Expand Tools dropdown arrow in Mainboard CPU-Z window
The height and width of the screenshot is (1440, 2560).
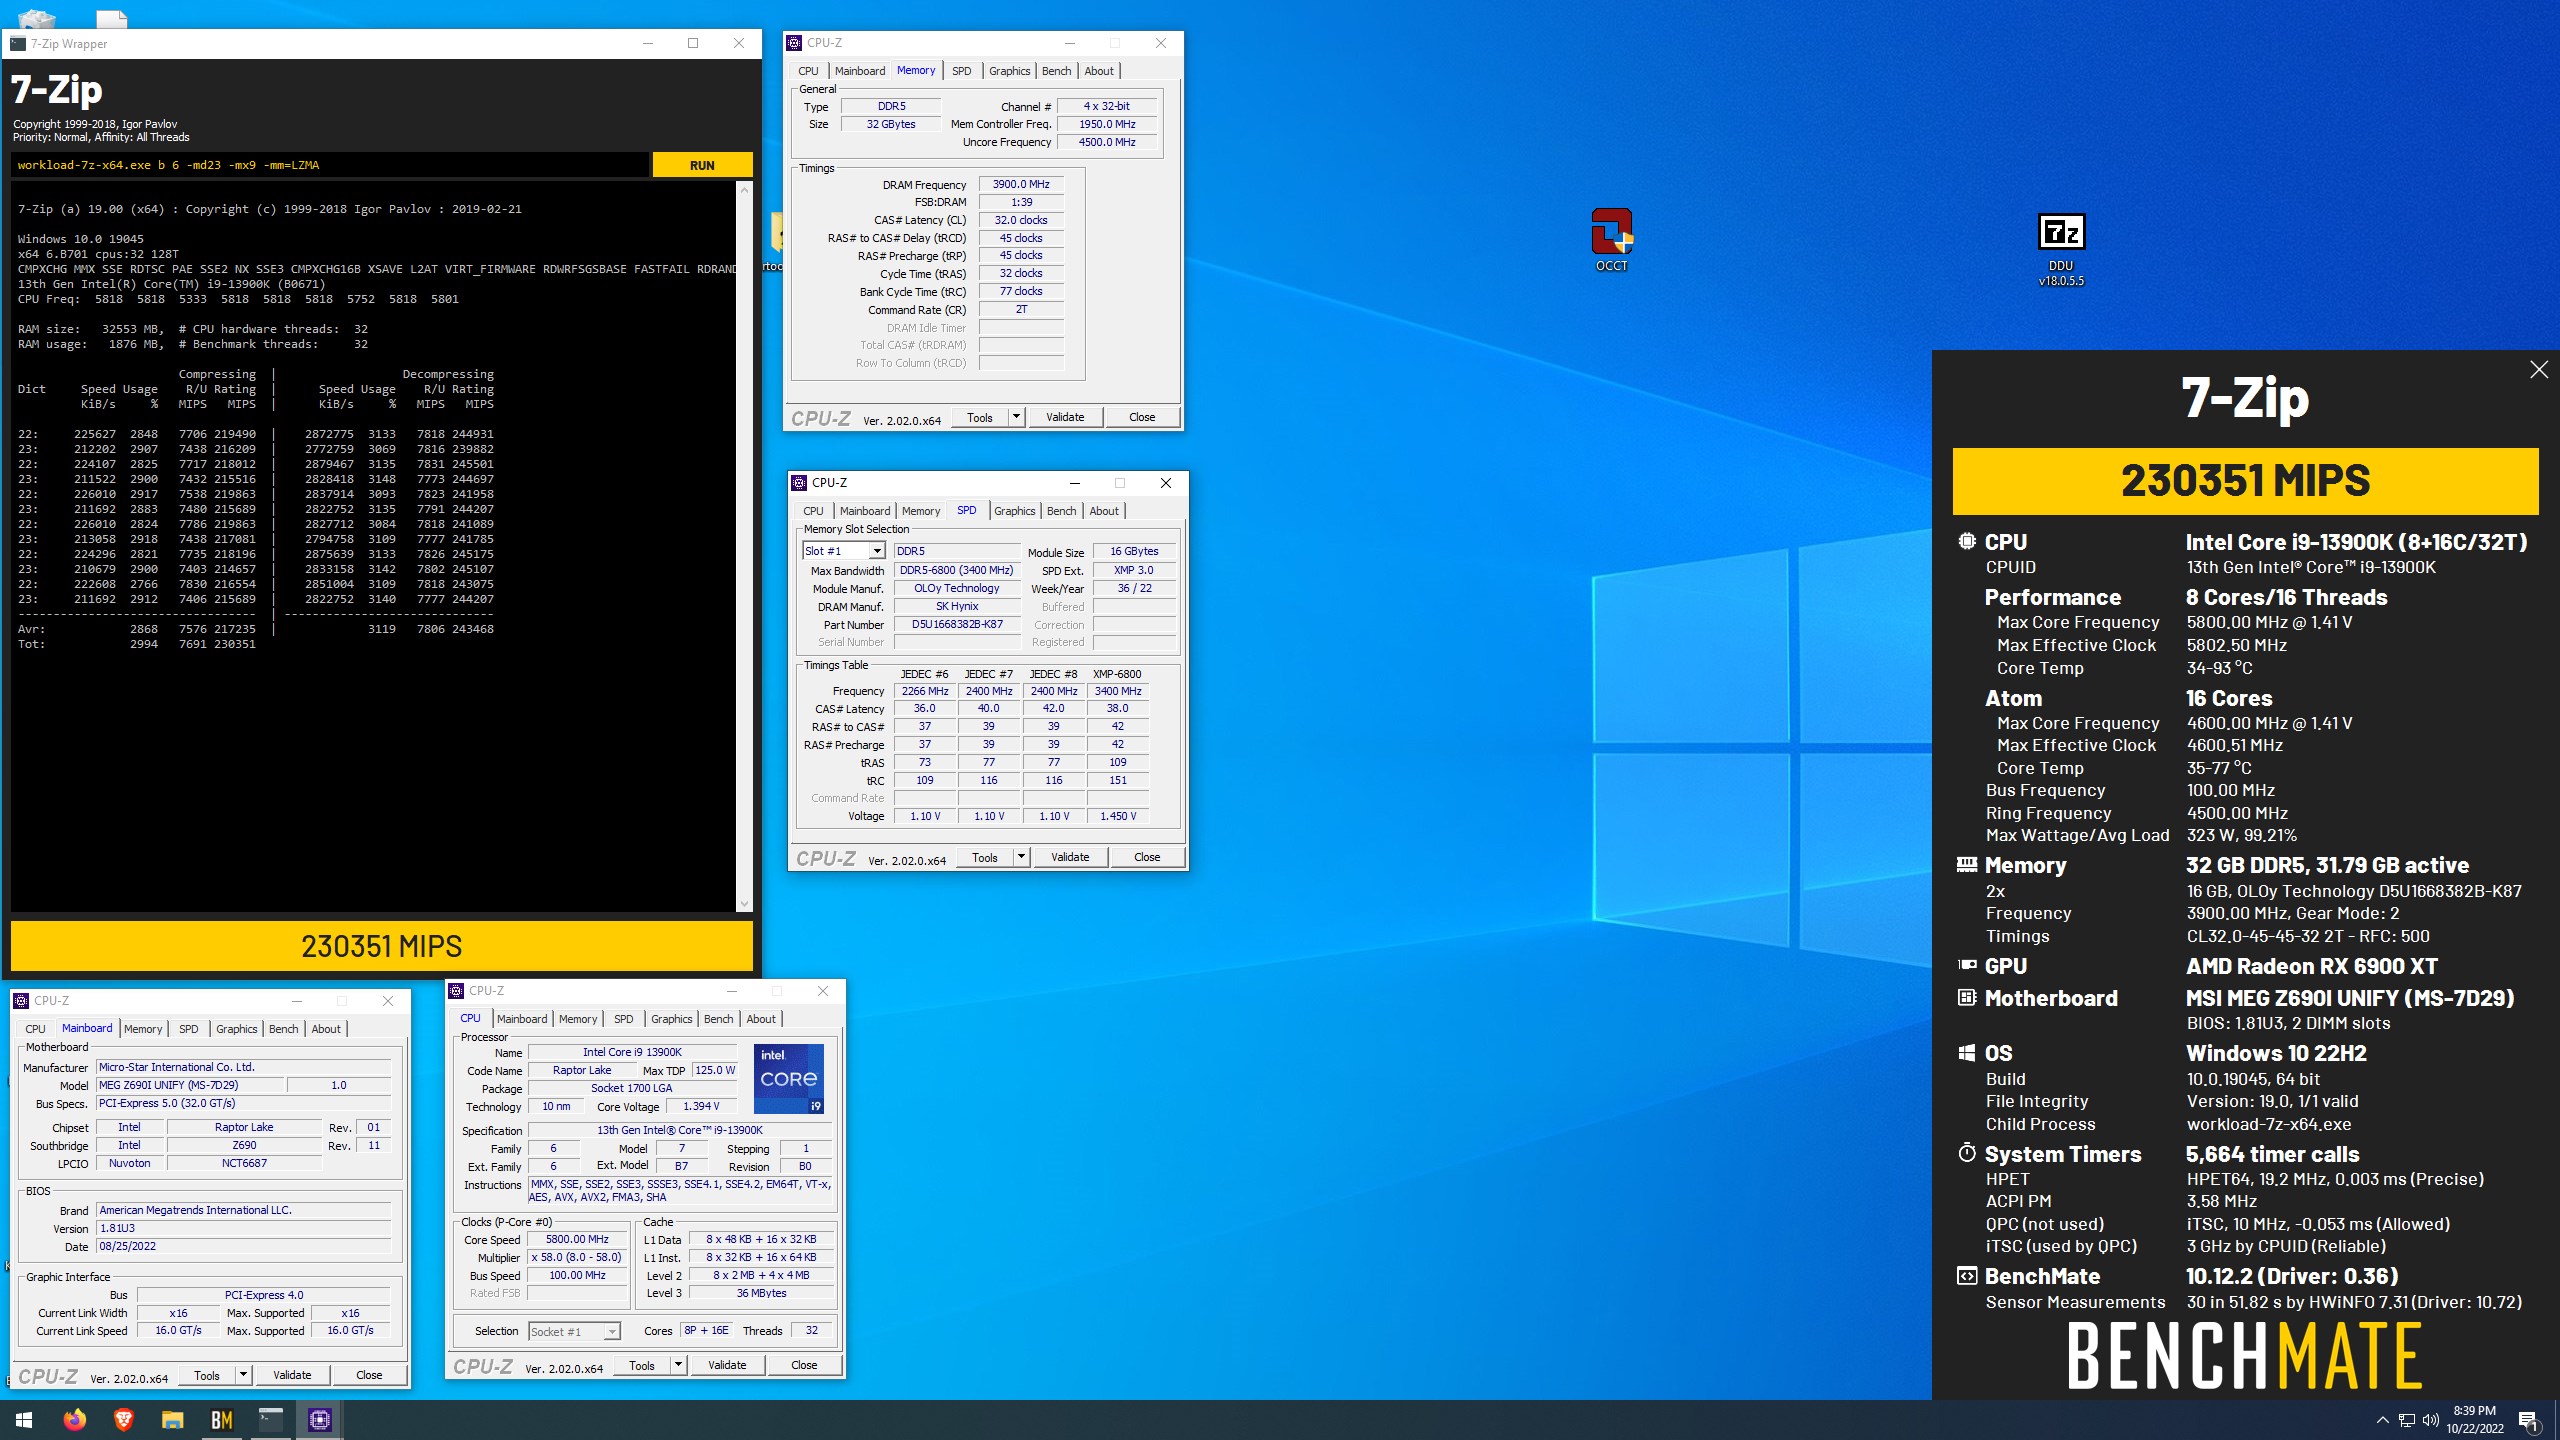tap(243, 1375)
